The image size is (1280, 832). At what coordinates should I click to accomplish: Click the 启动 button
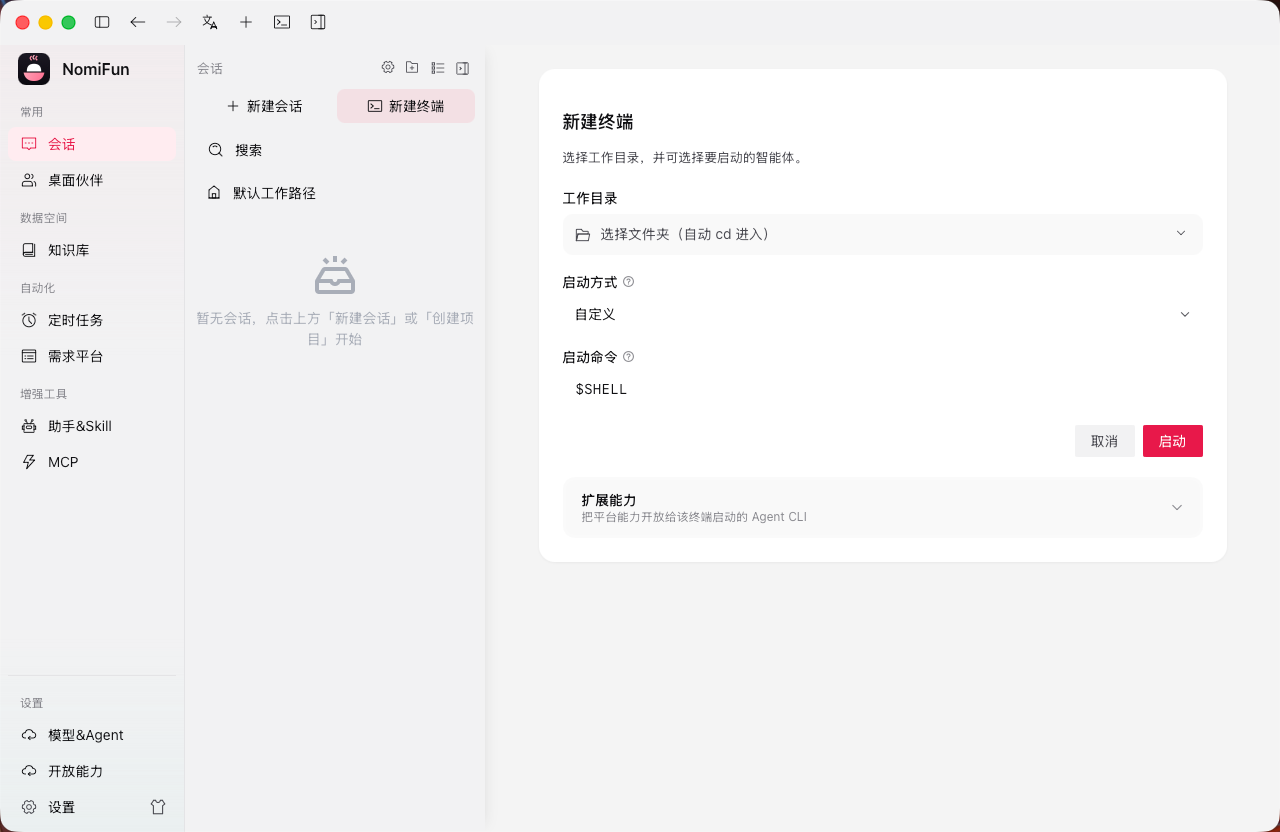(1173, 441)
